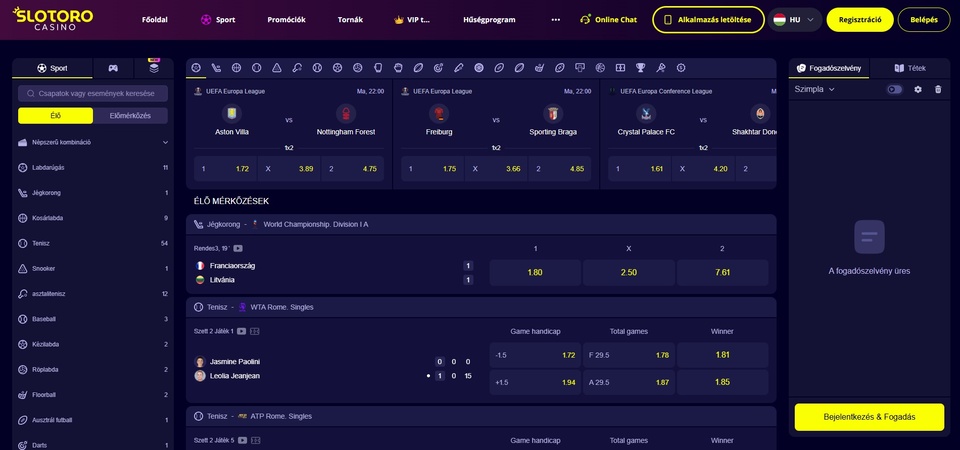Switch to Élő live mode
This screenshot has width=960, height=450.
(x=56, y=116)
